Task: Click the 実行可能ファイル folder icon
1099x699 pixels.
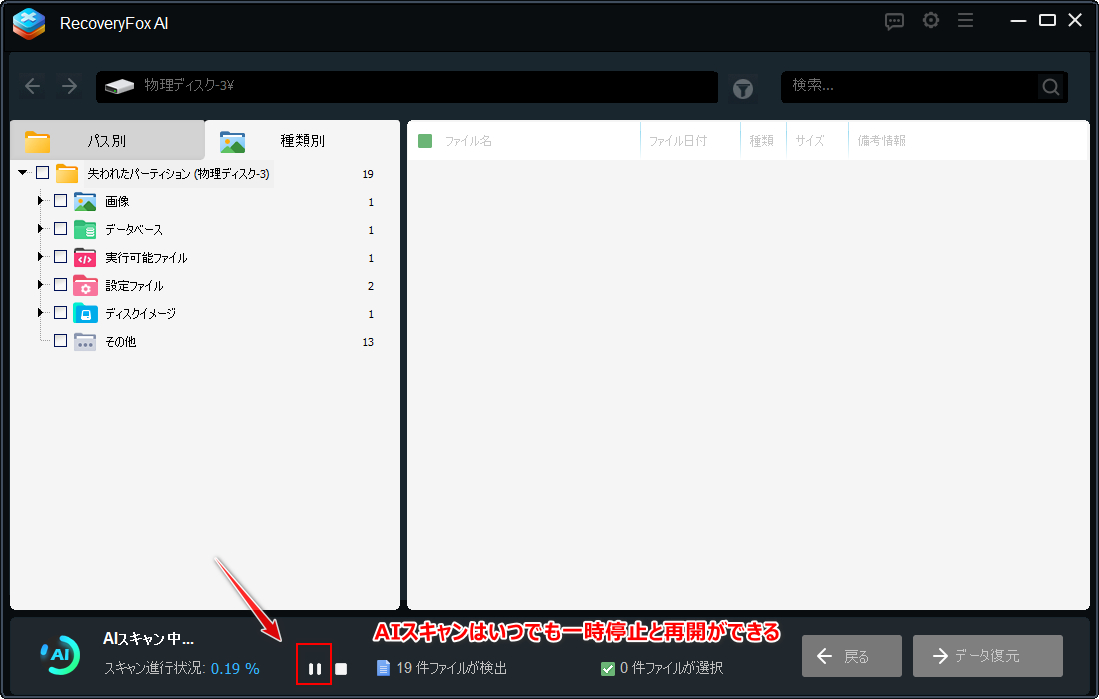Action: coord(85,258)
